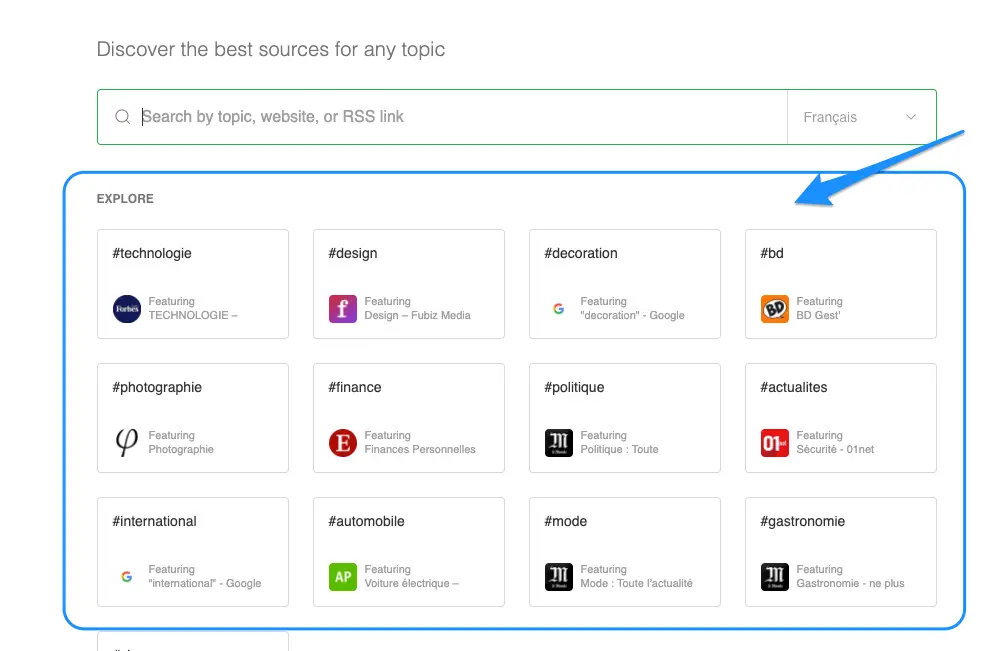Click the phi symbol icon under #photographie
This screenshot has height=651, width=1007.
click(127, 443)
